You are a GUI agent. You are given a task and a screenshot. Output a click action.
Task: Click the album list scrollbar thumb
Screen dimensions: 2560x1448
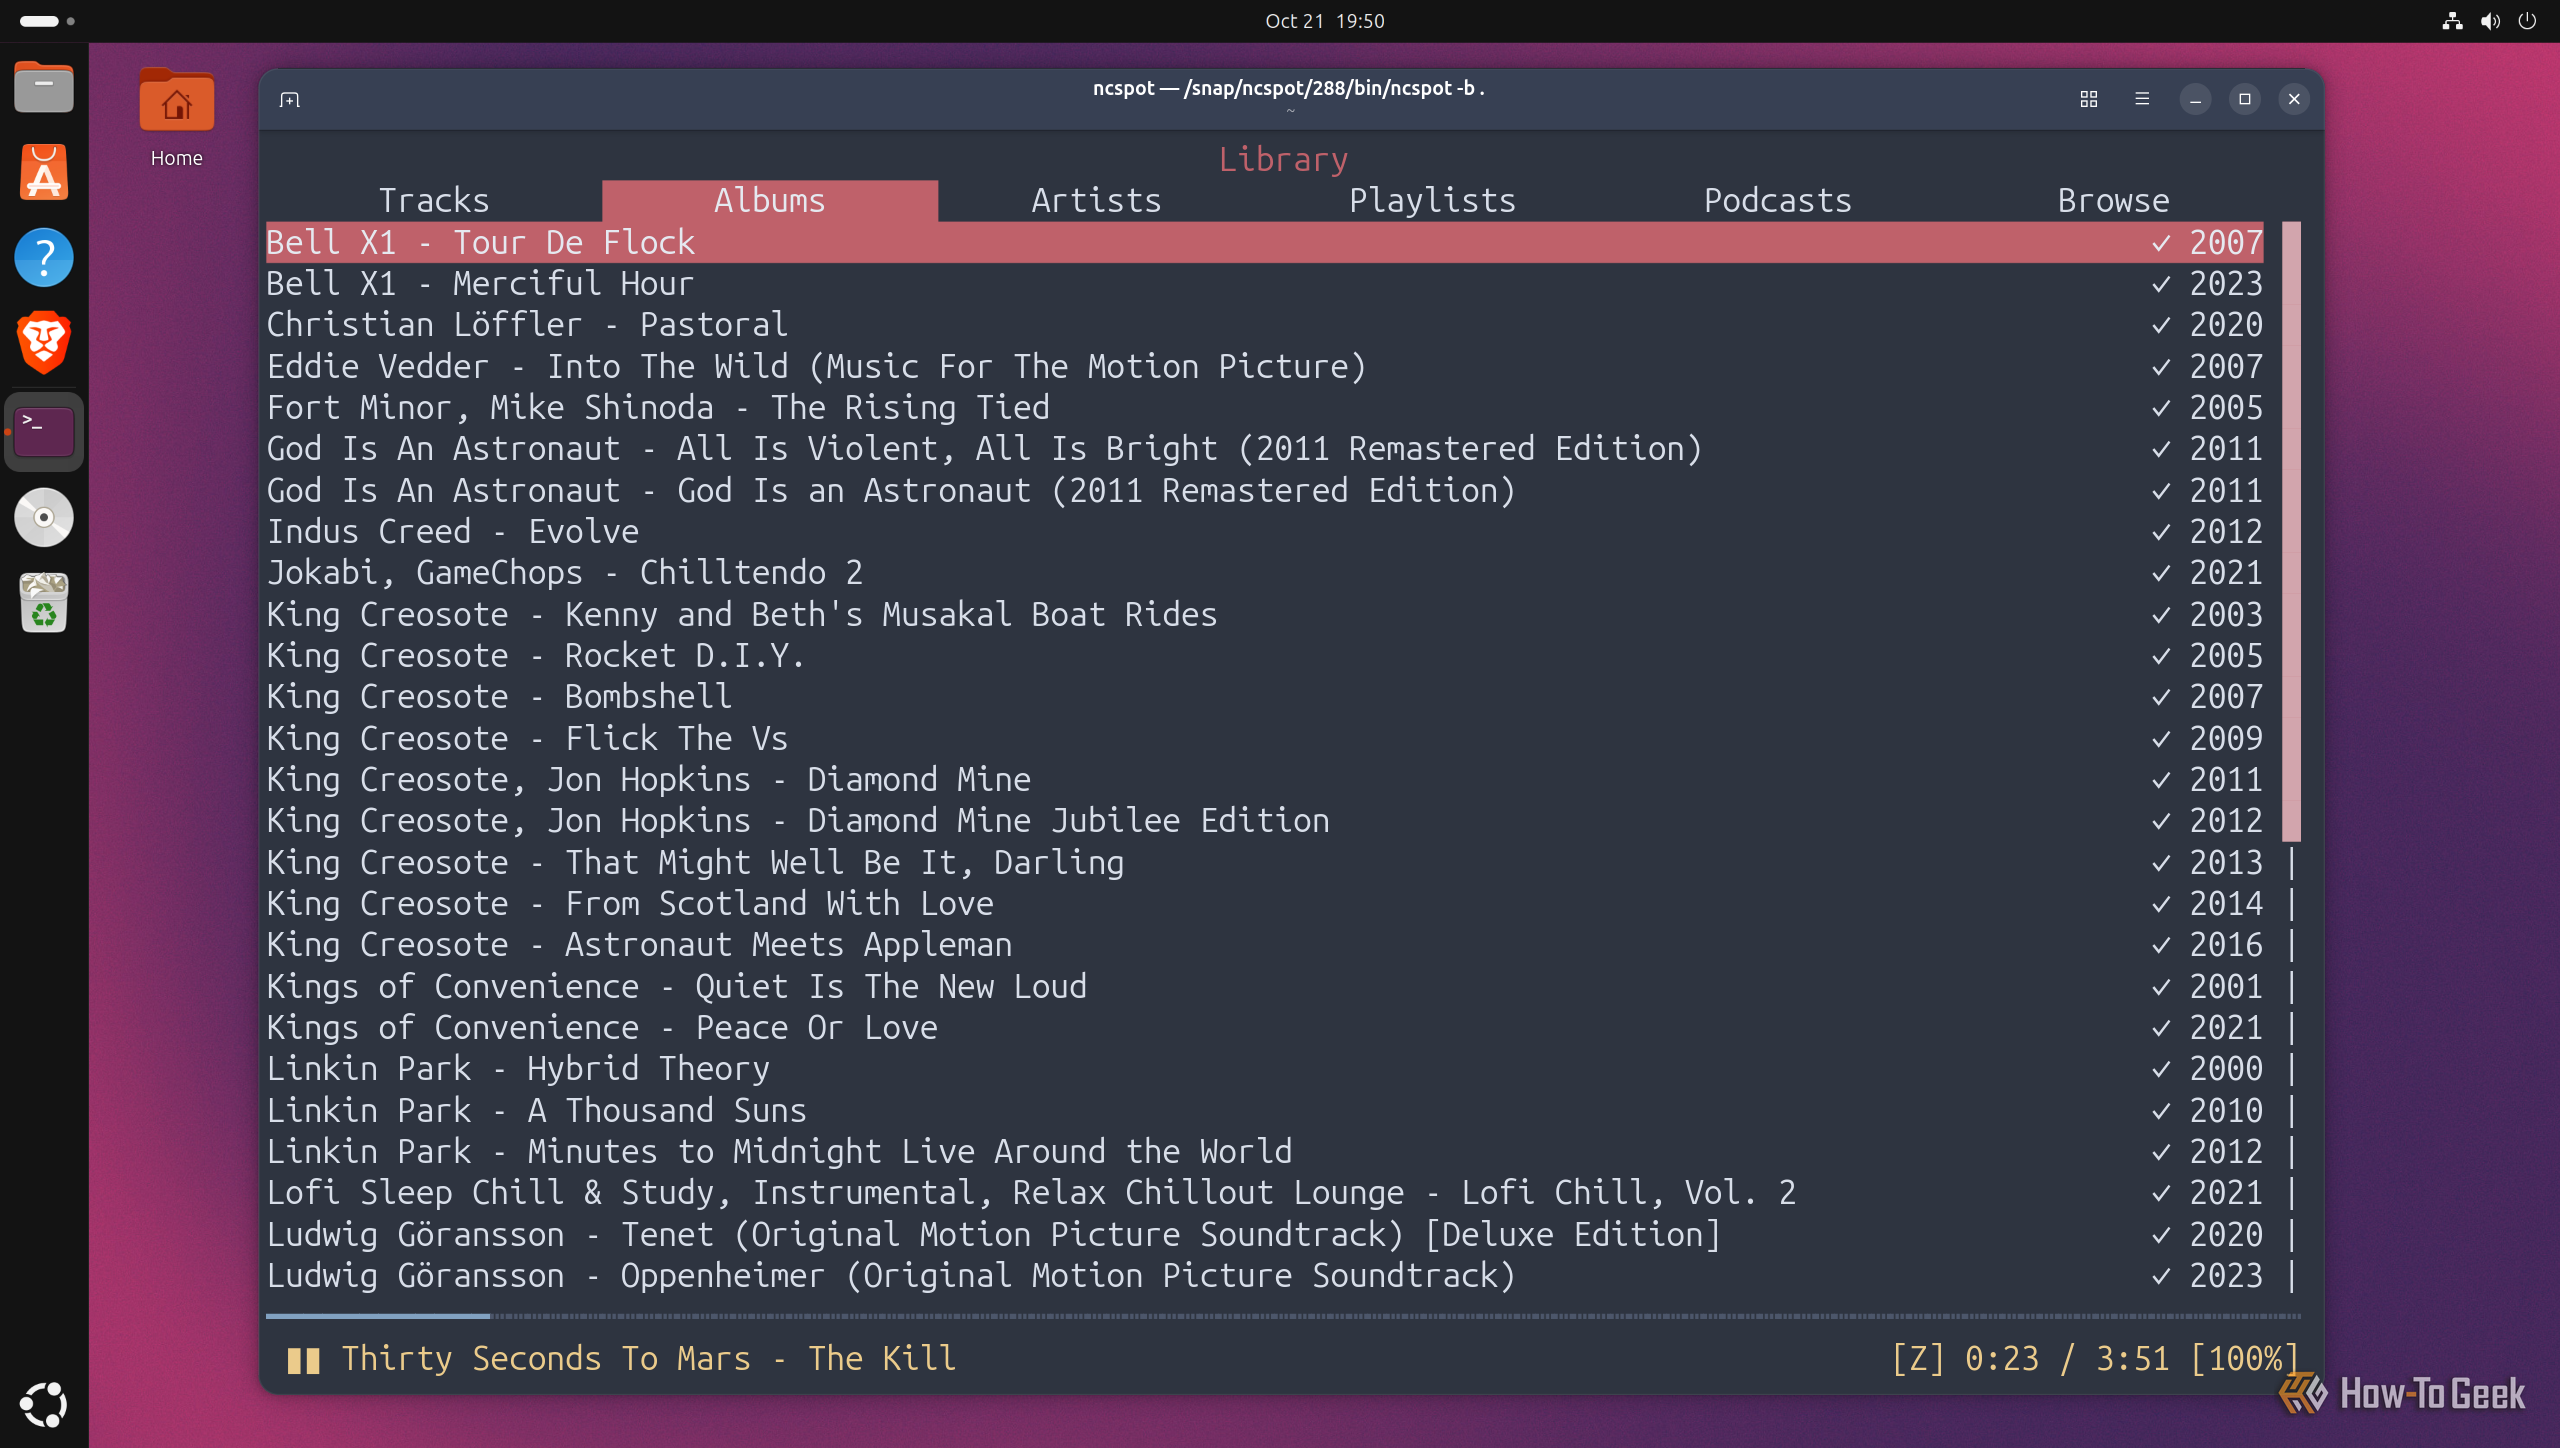2291,531
